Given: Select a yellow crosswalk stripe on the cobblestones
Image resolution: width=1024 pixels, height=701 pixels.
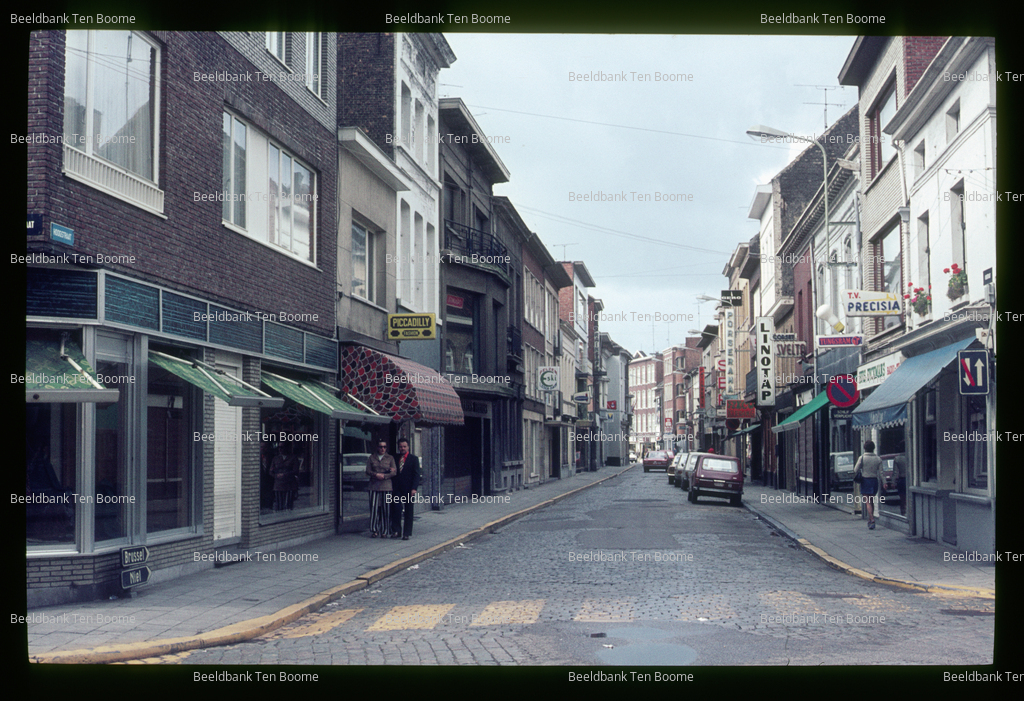Looking at the screenshot, I should (411, 615).
